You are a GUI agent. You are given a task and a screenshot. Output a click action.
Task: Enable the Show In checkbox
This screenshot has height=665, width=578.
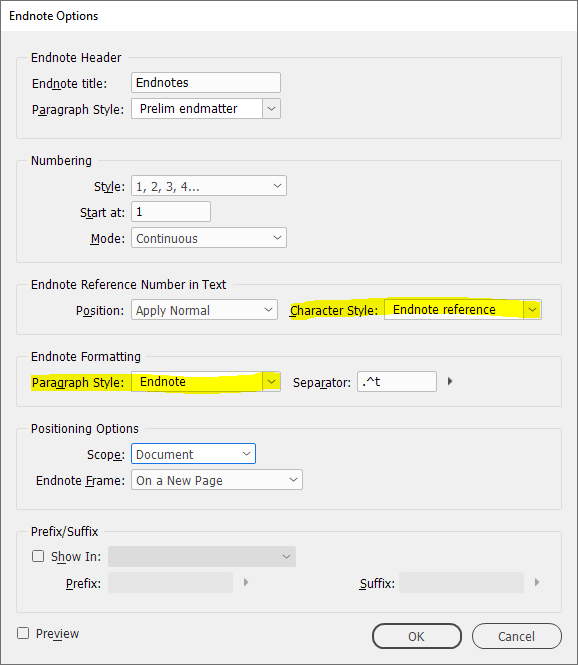38,556
